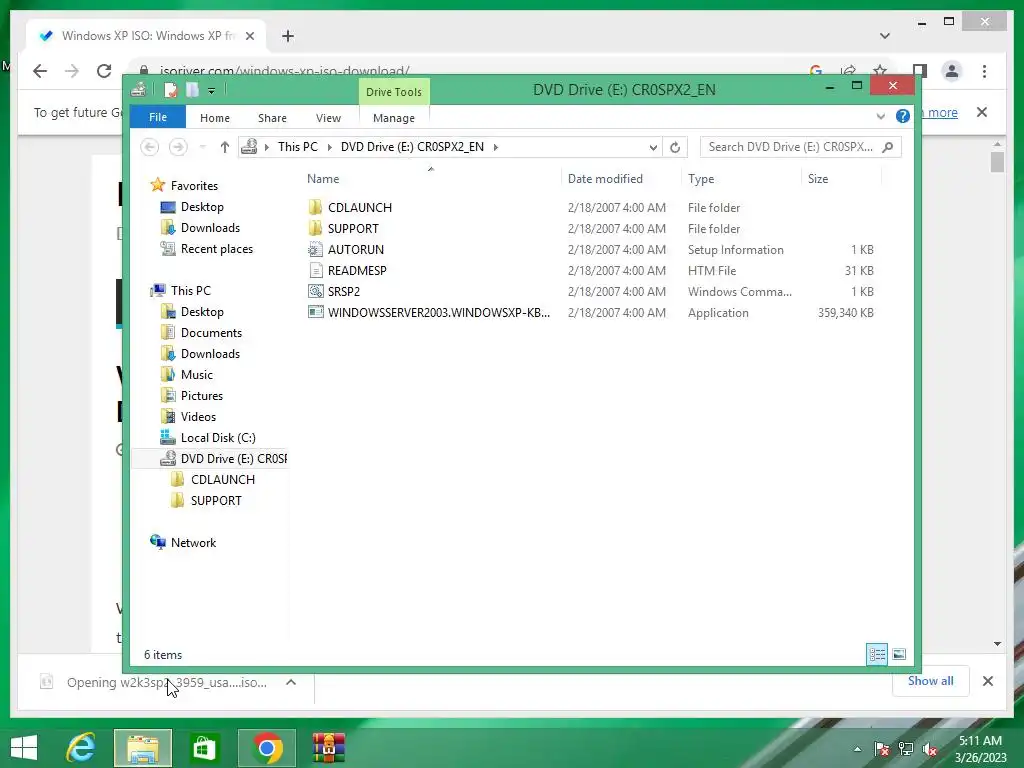Open Music folder under This PC

click(x=187, y=374)
